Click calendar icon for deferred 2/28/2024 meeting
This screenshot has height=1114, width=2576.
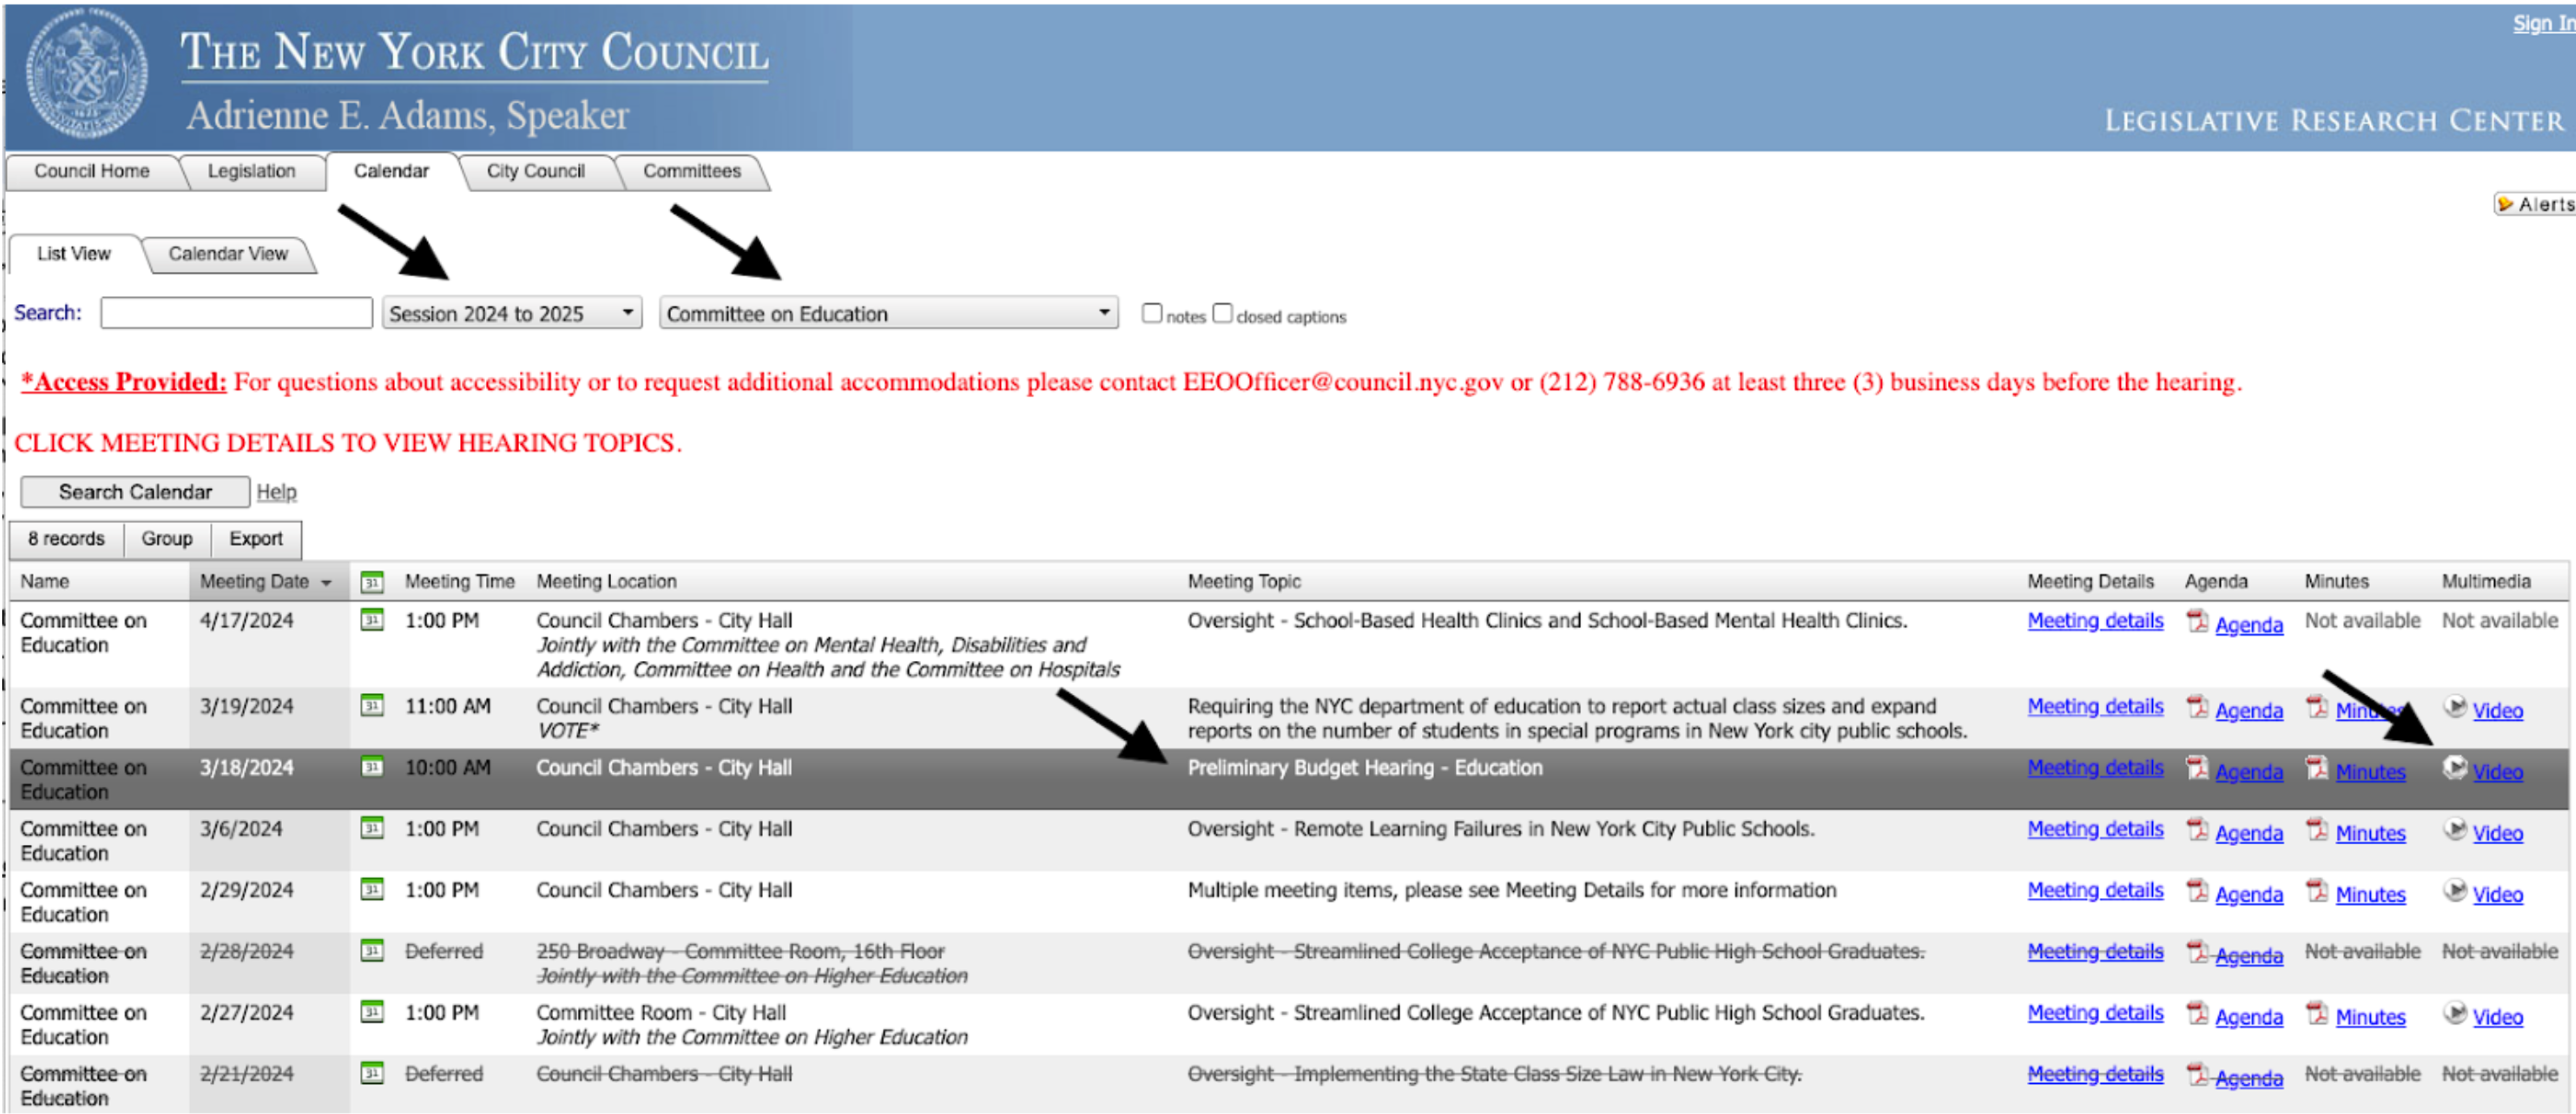[372, 950]
